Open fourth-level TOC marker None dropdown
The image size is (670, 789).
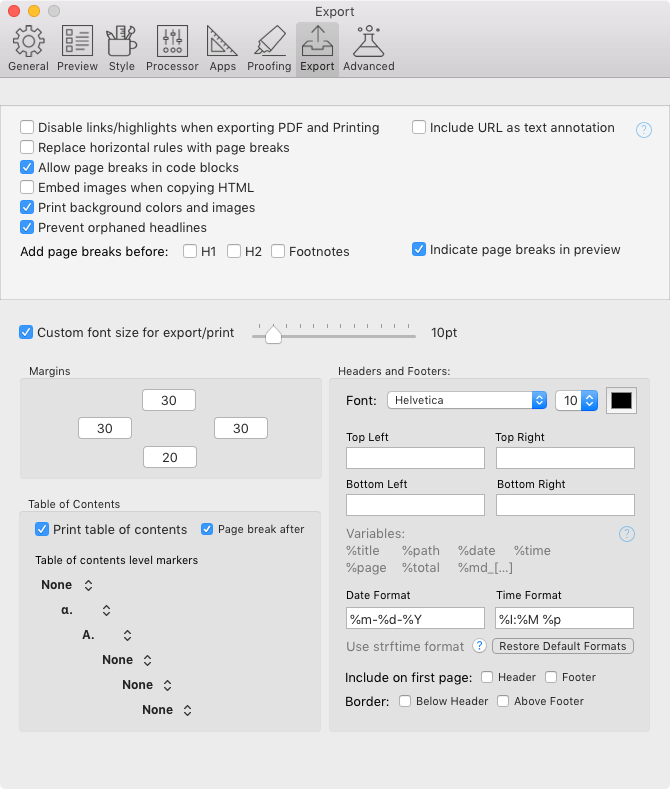(127, 660)
